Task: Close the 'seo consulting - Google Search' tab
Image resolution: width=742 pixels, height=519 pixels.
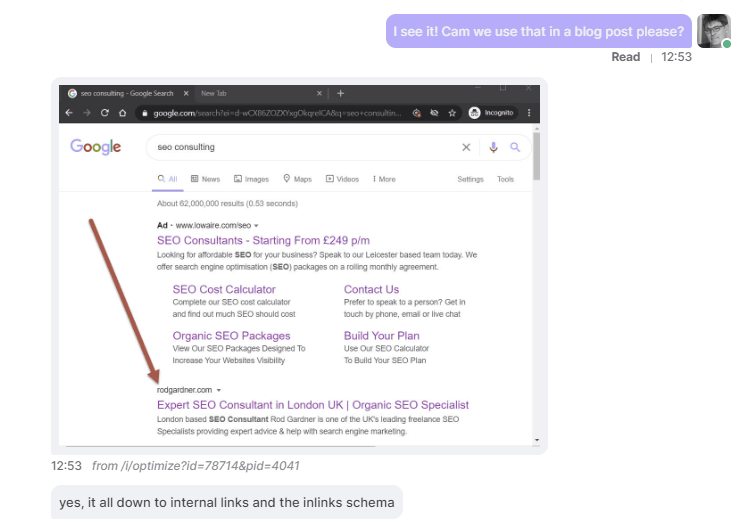Action: coord(186,94)
